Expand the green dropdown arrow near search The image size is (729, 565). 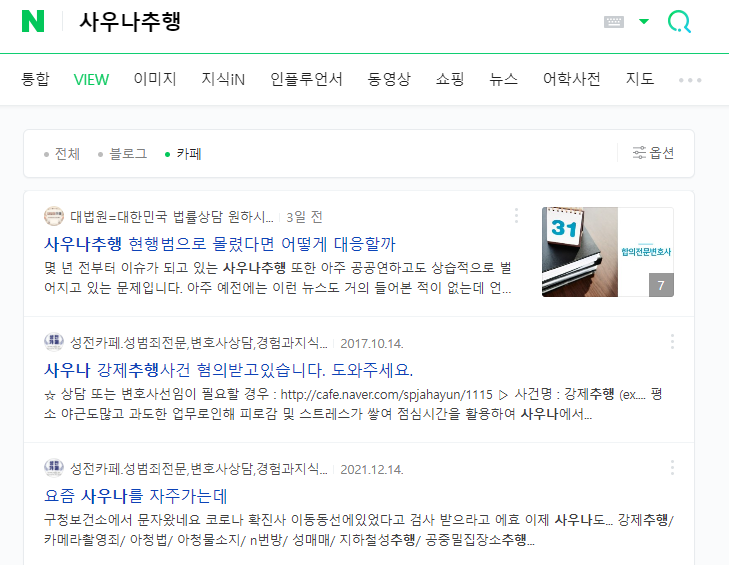644,21
